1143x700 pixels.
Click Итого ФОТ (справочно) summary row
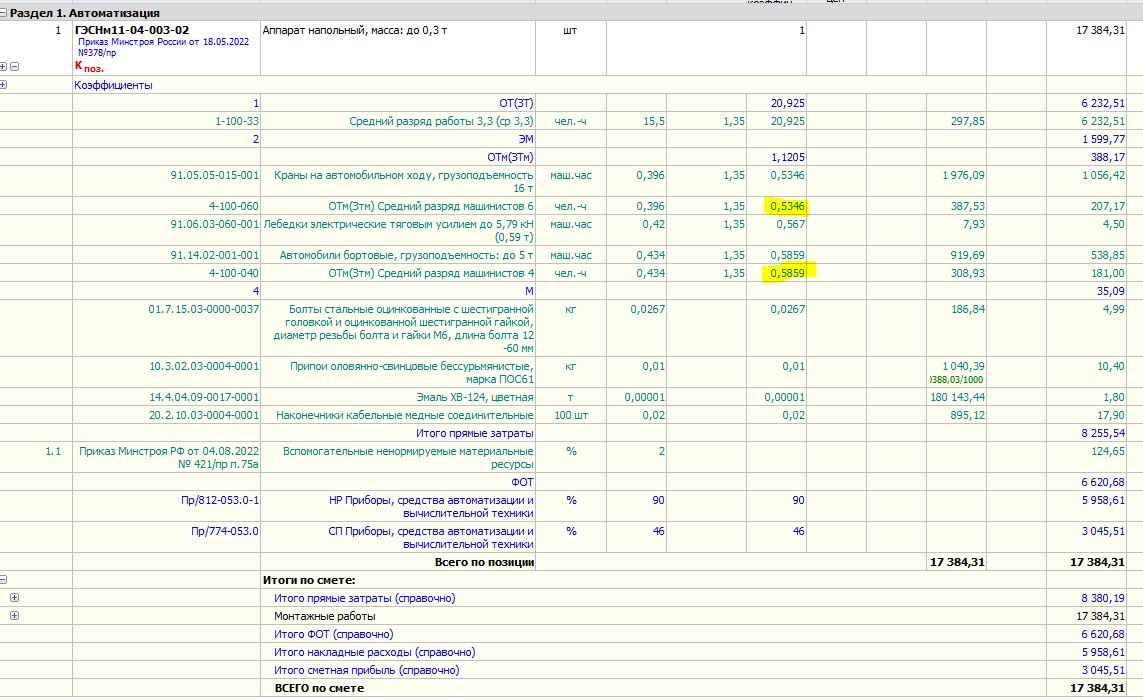click(333, 634)
